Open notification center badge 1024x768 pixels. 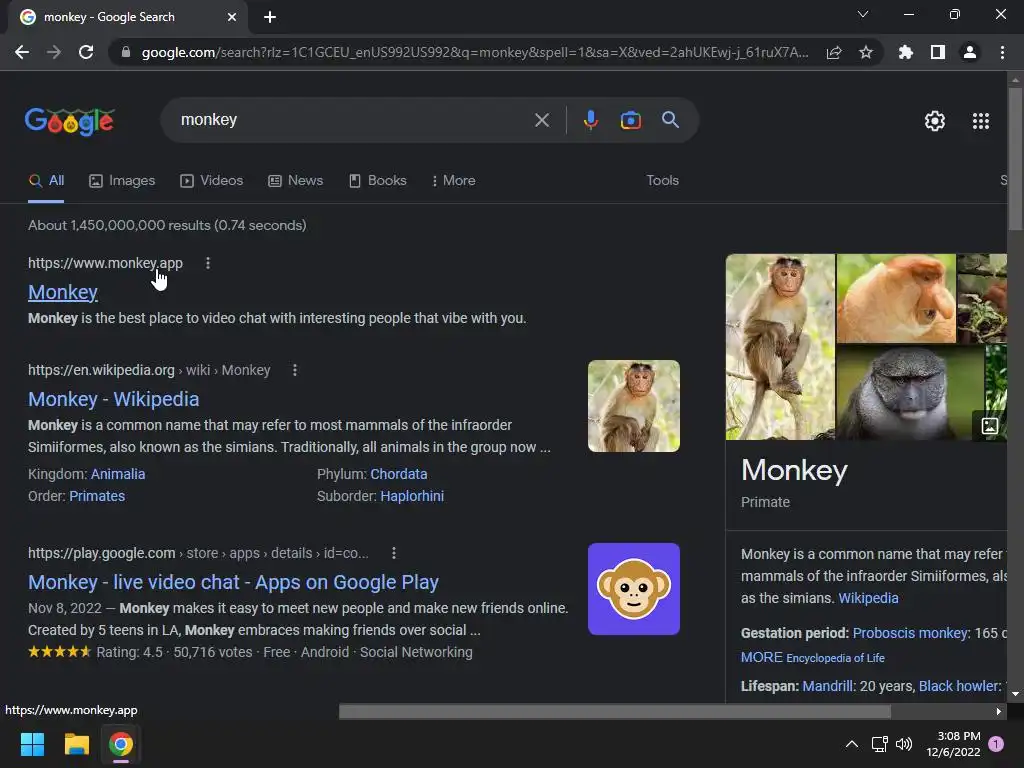tap(996, 744)
